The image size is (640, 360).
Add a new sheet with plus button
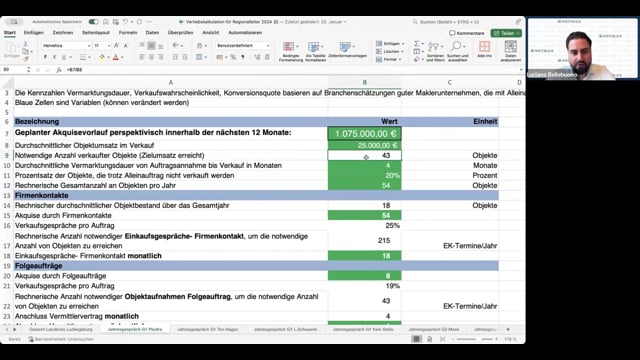click(508, 329)
